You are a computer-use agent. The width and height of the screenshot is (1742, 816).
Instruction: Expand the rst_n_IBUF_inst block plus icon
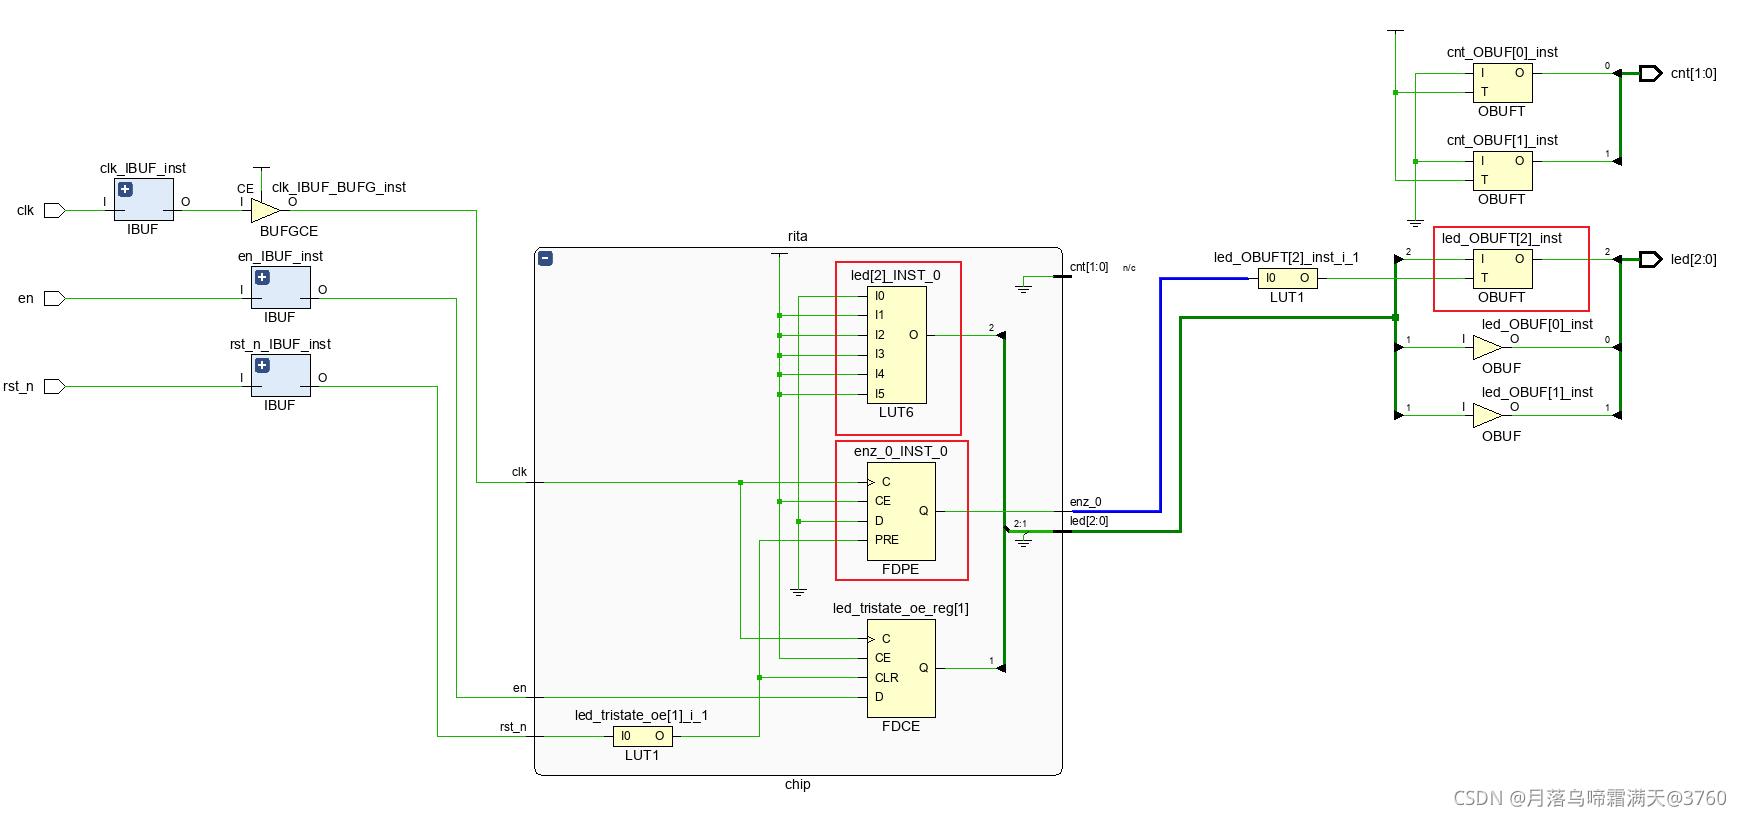pos(262,365)
